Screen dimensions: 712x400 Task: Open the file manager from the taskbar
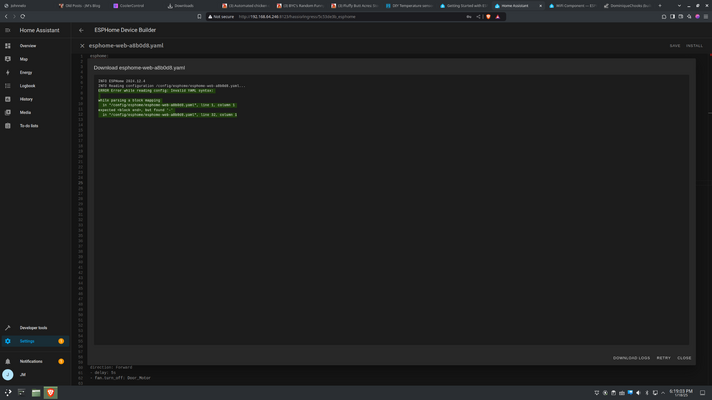[36, 393]
